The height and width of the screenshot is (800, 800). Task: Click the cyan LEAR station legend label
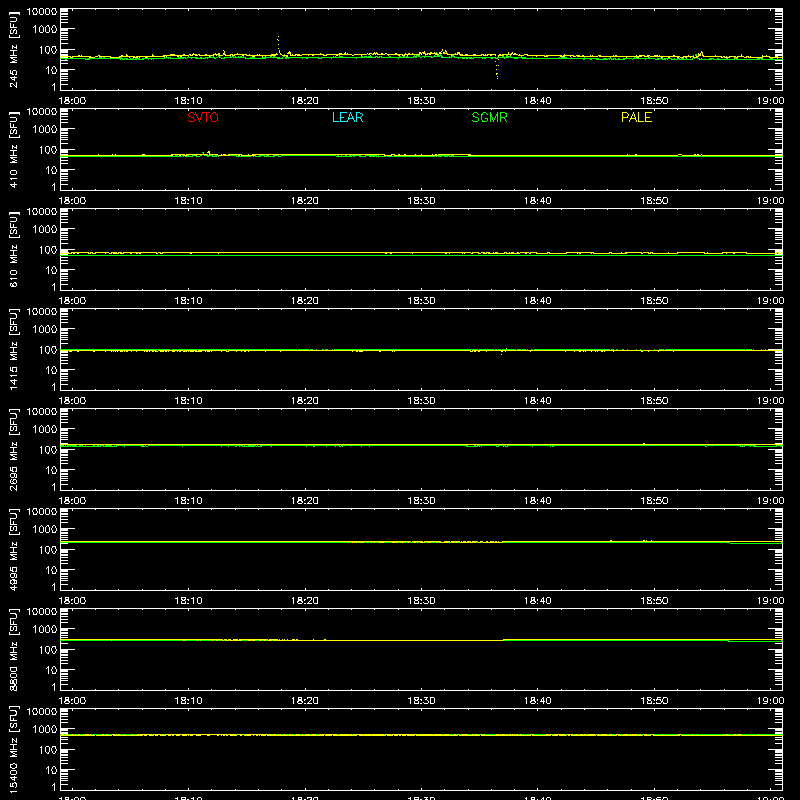pyautogui.click(x=347, y=117)
